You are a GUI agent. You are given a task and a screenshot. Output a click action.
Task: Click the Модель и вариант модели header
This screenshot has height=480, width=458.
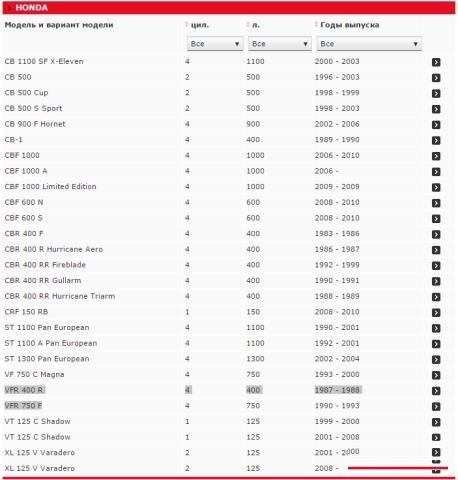pyautogui.click(x=59, y=25)
